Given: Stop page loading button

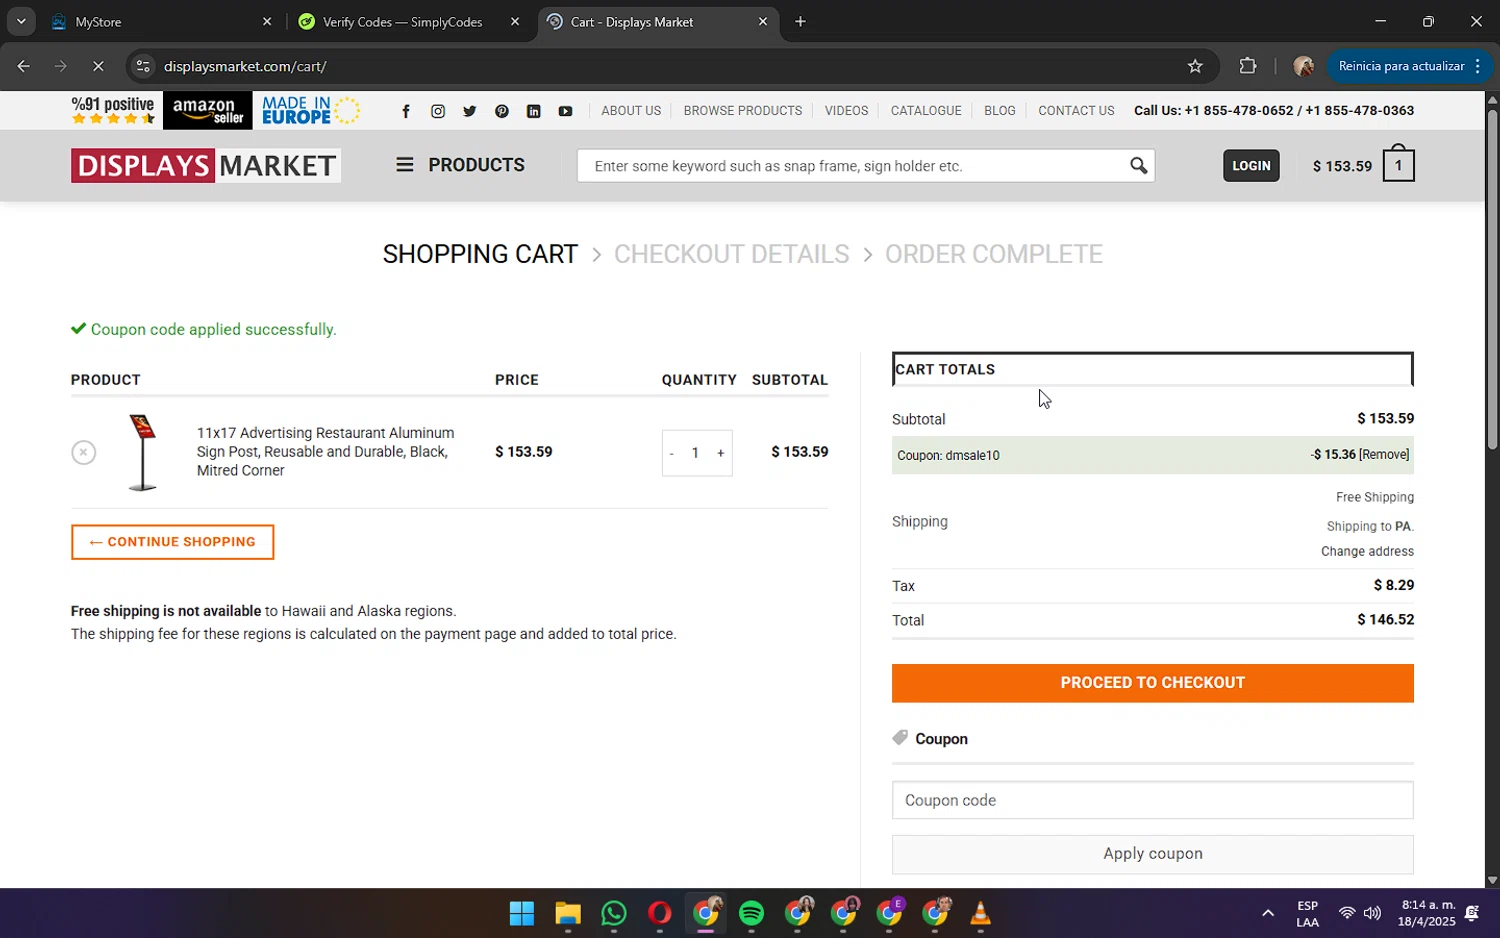Looking at the screenshot, I should coord(98,66).
